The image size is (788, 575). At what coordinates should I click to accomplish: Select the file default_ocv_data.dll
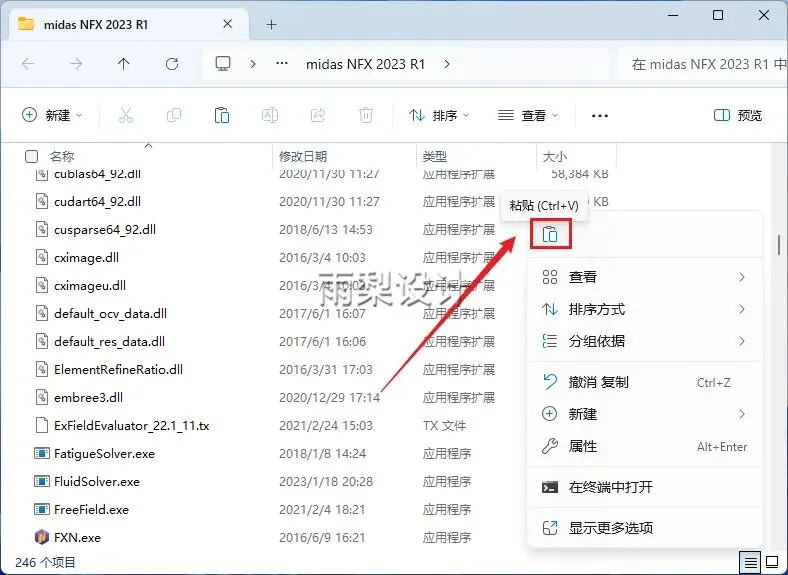(111, 314)
